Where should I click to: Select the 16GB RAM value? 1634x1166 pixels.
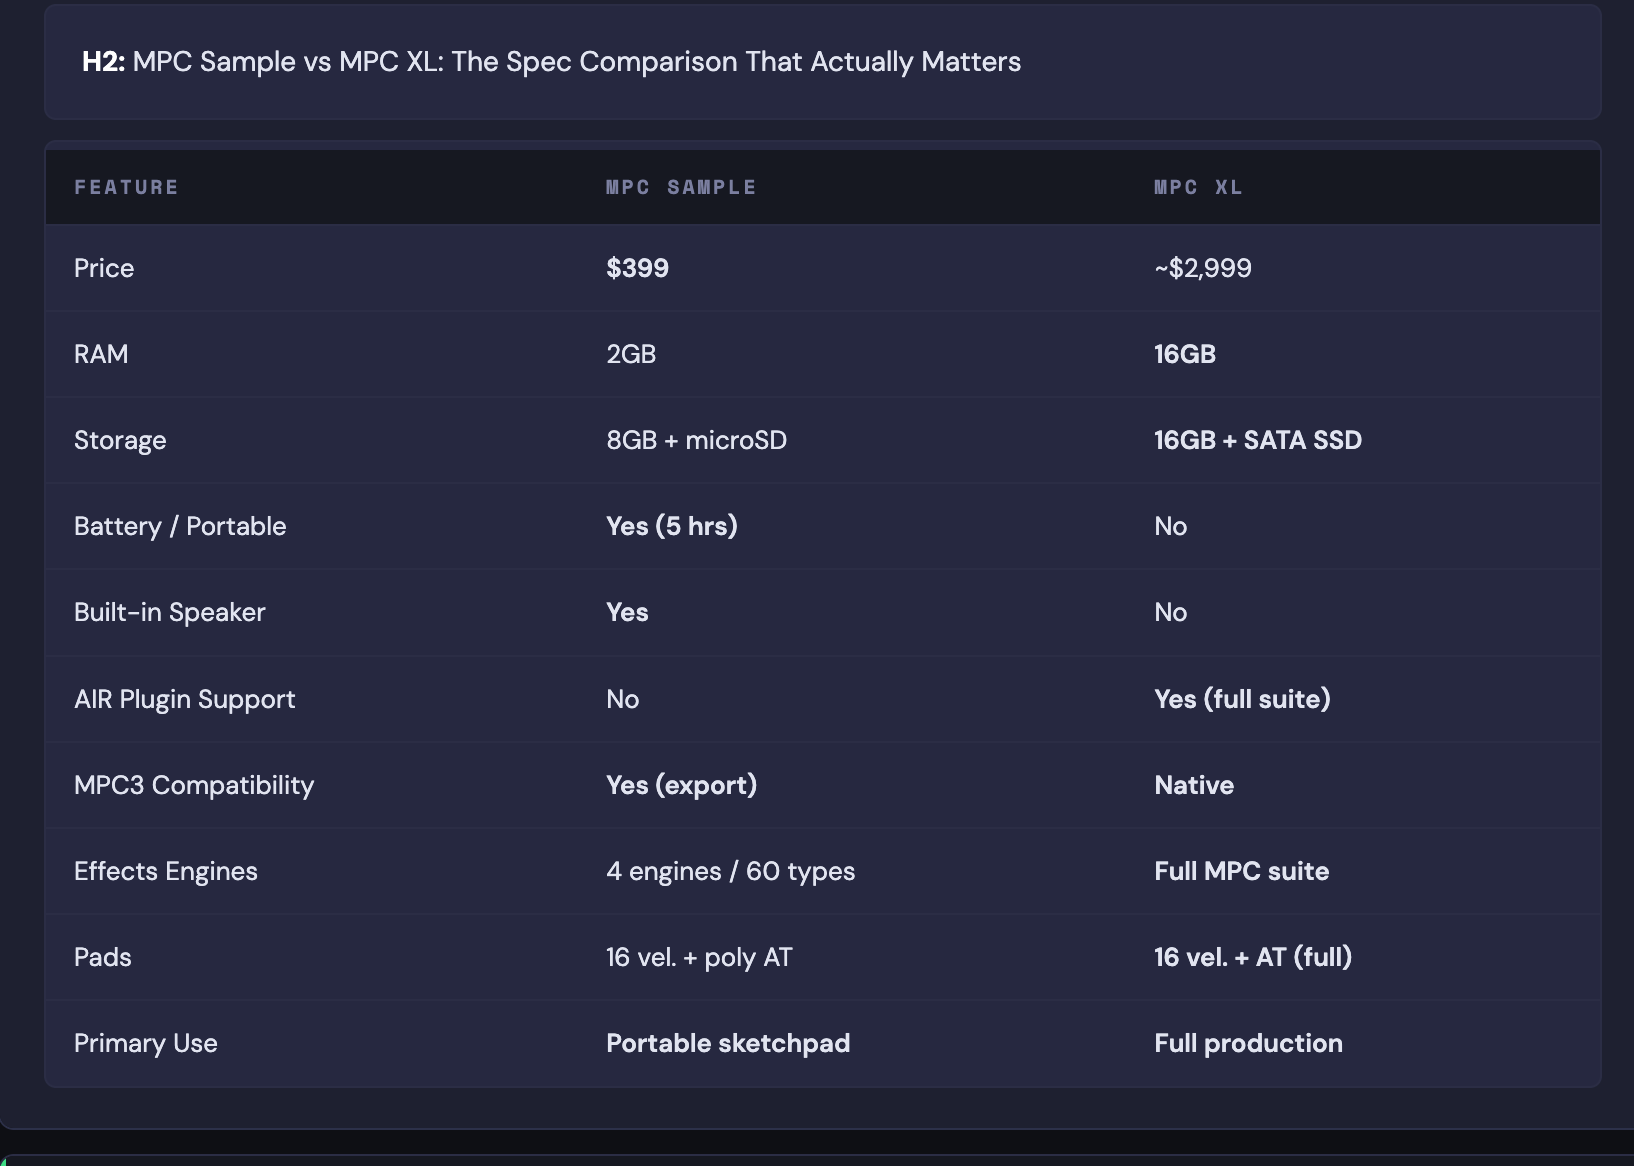pos(1184,354)
